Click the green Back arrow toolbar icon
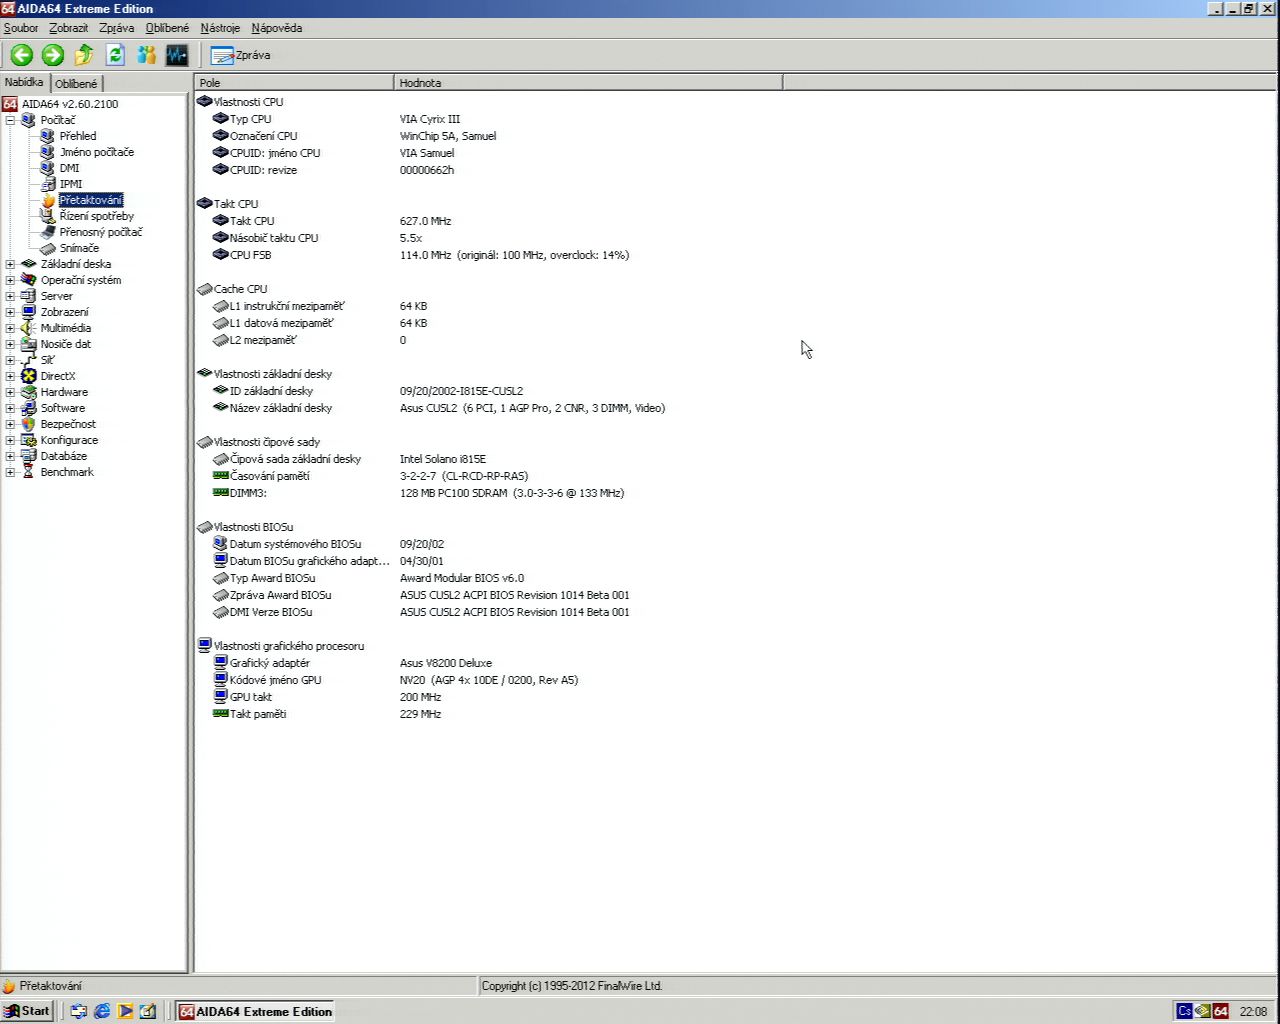 [22, 55]
